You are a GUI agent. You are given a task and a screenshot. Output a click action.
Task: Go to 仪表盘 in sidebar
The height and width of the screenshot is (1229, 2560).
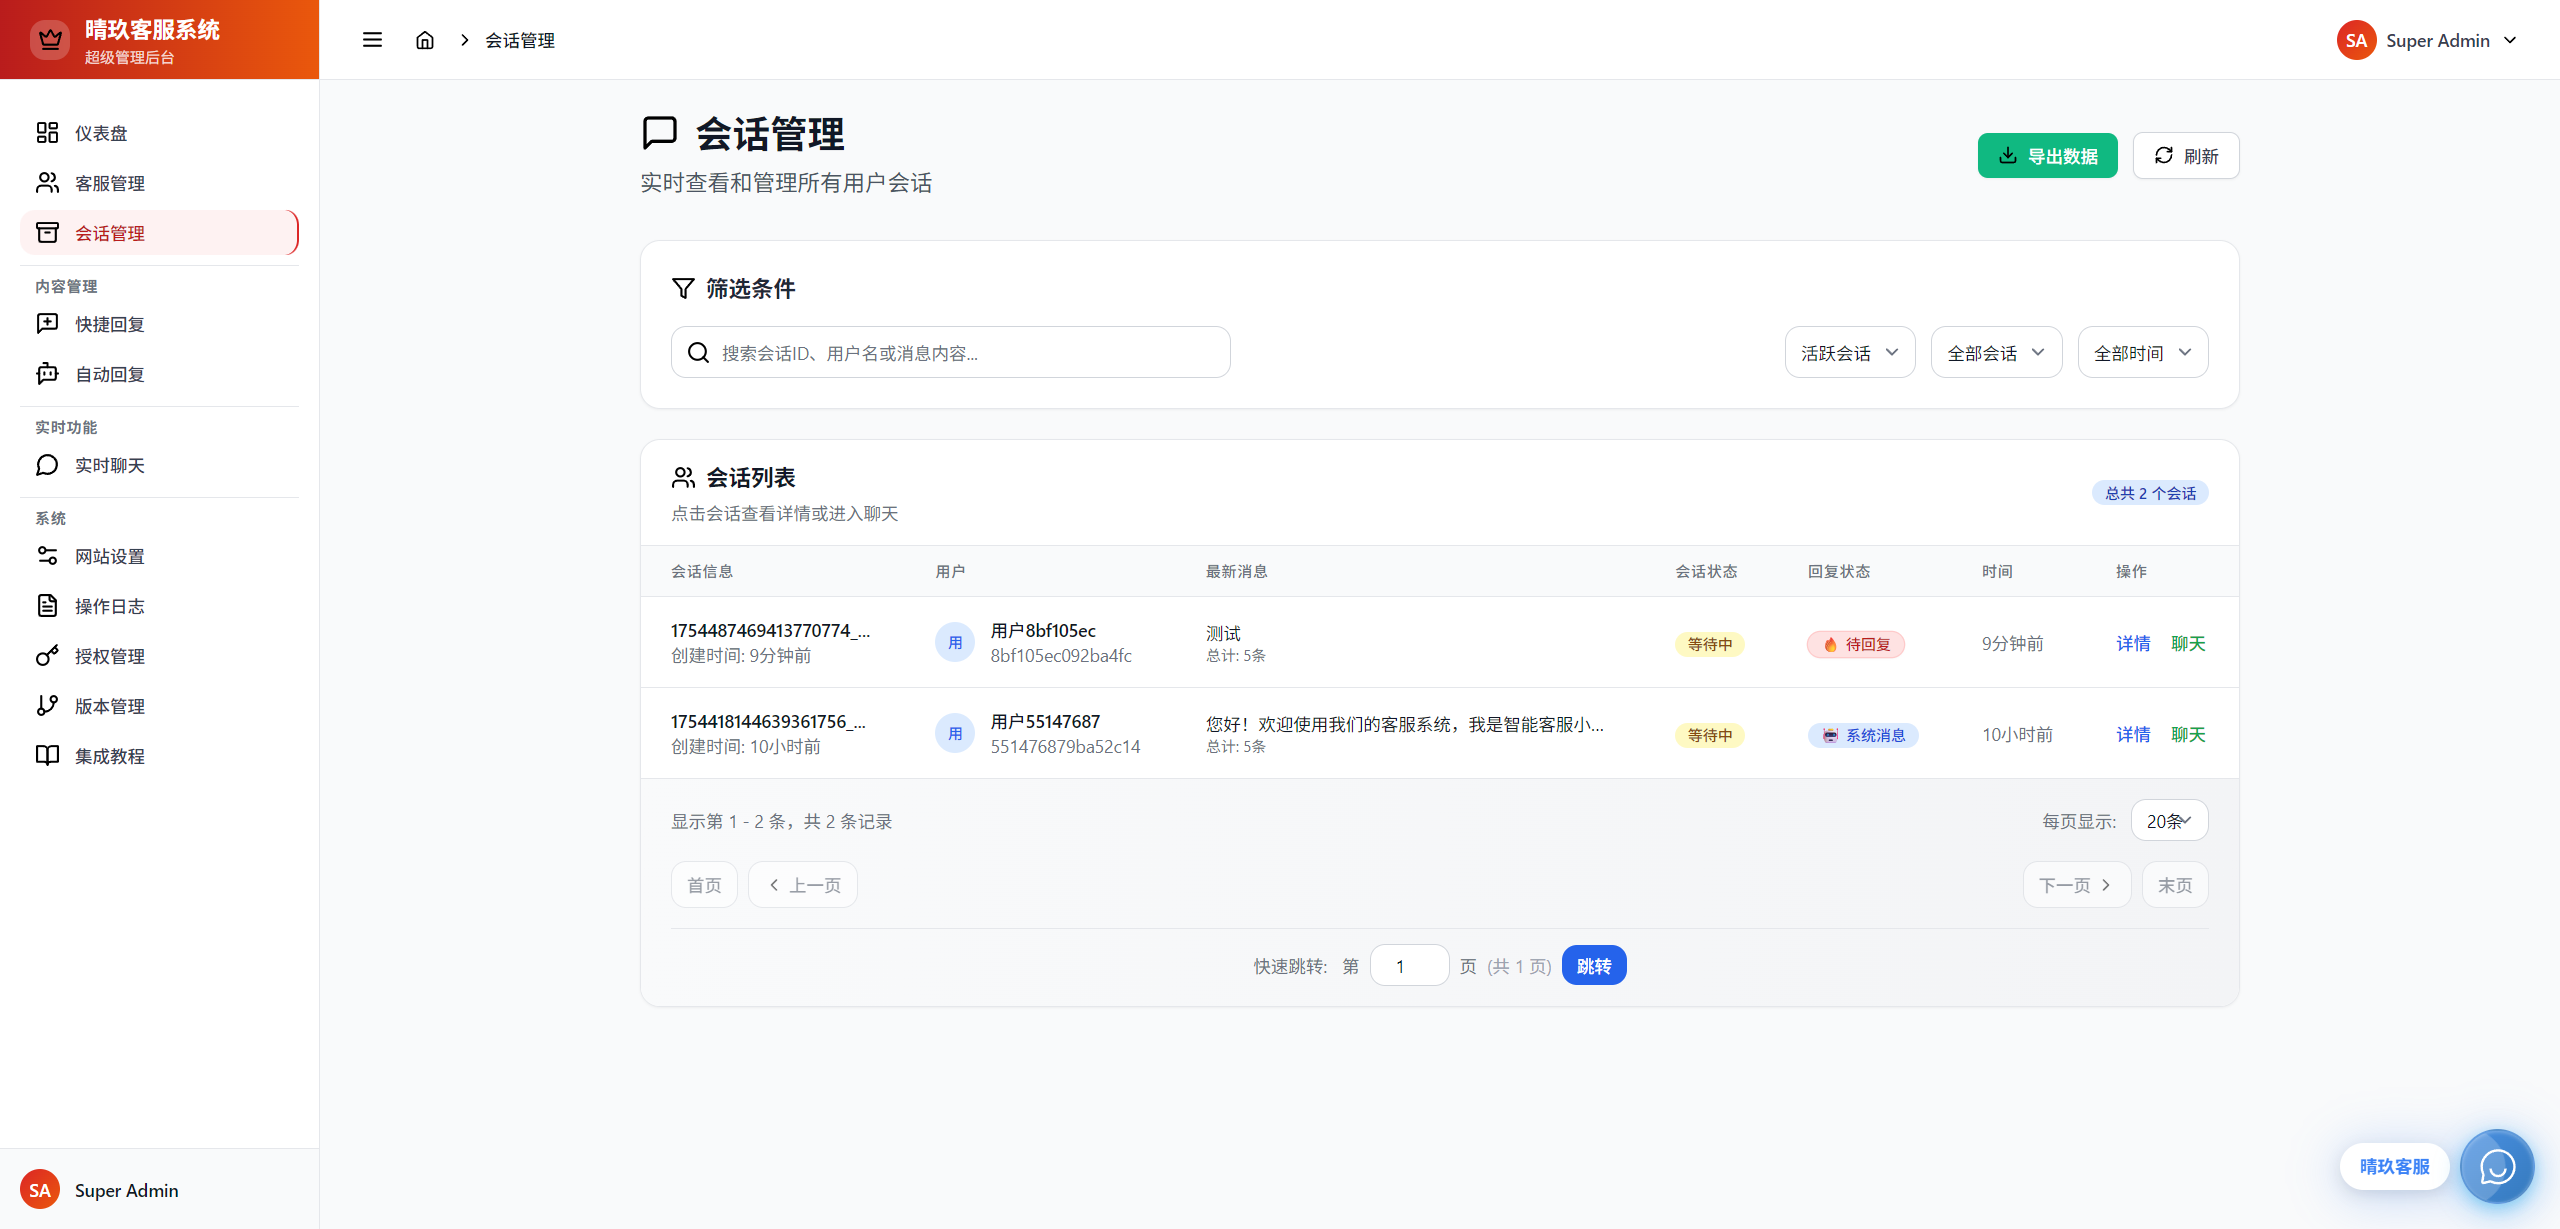101,133
